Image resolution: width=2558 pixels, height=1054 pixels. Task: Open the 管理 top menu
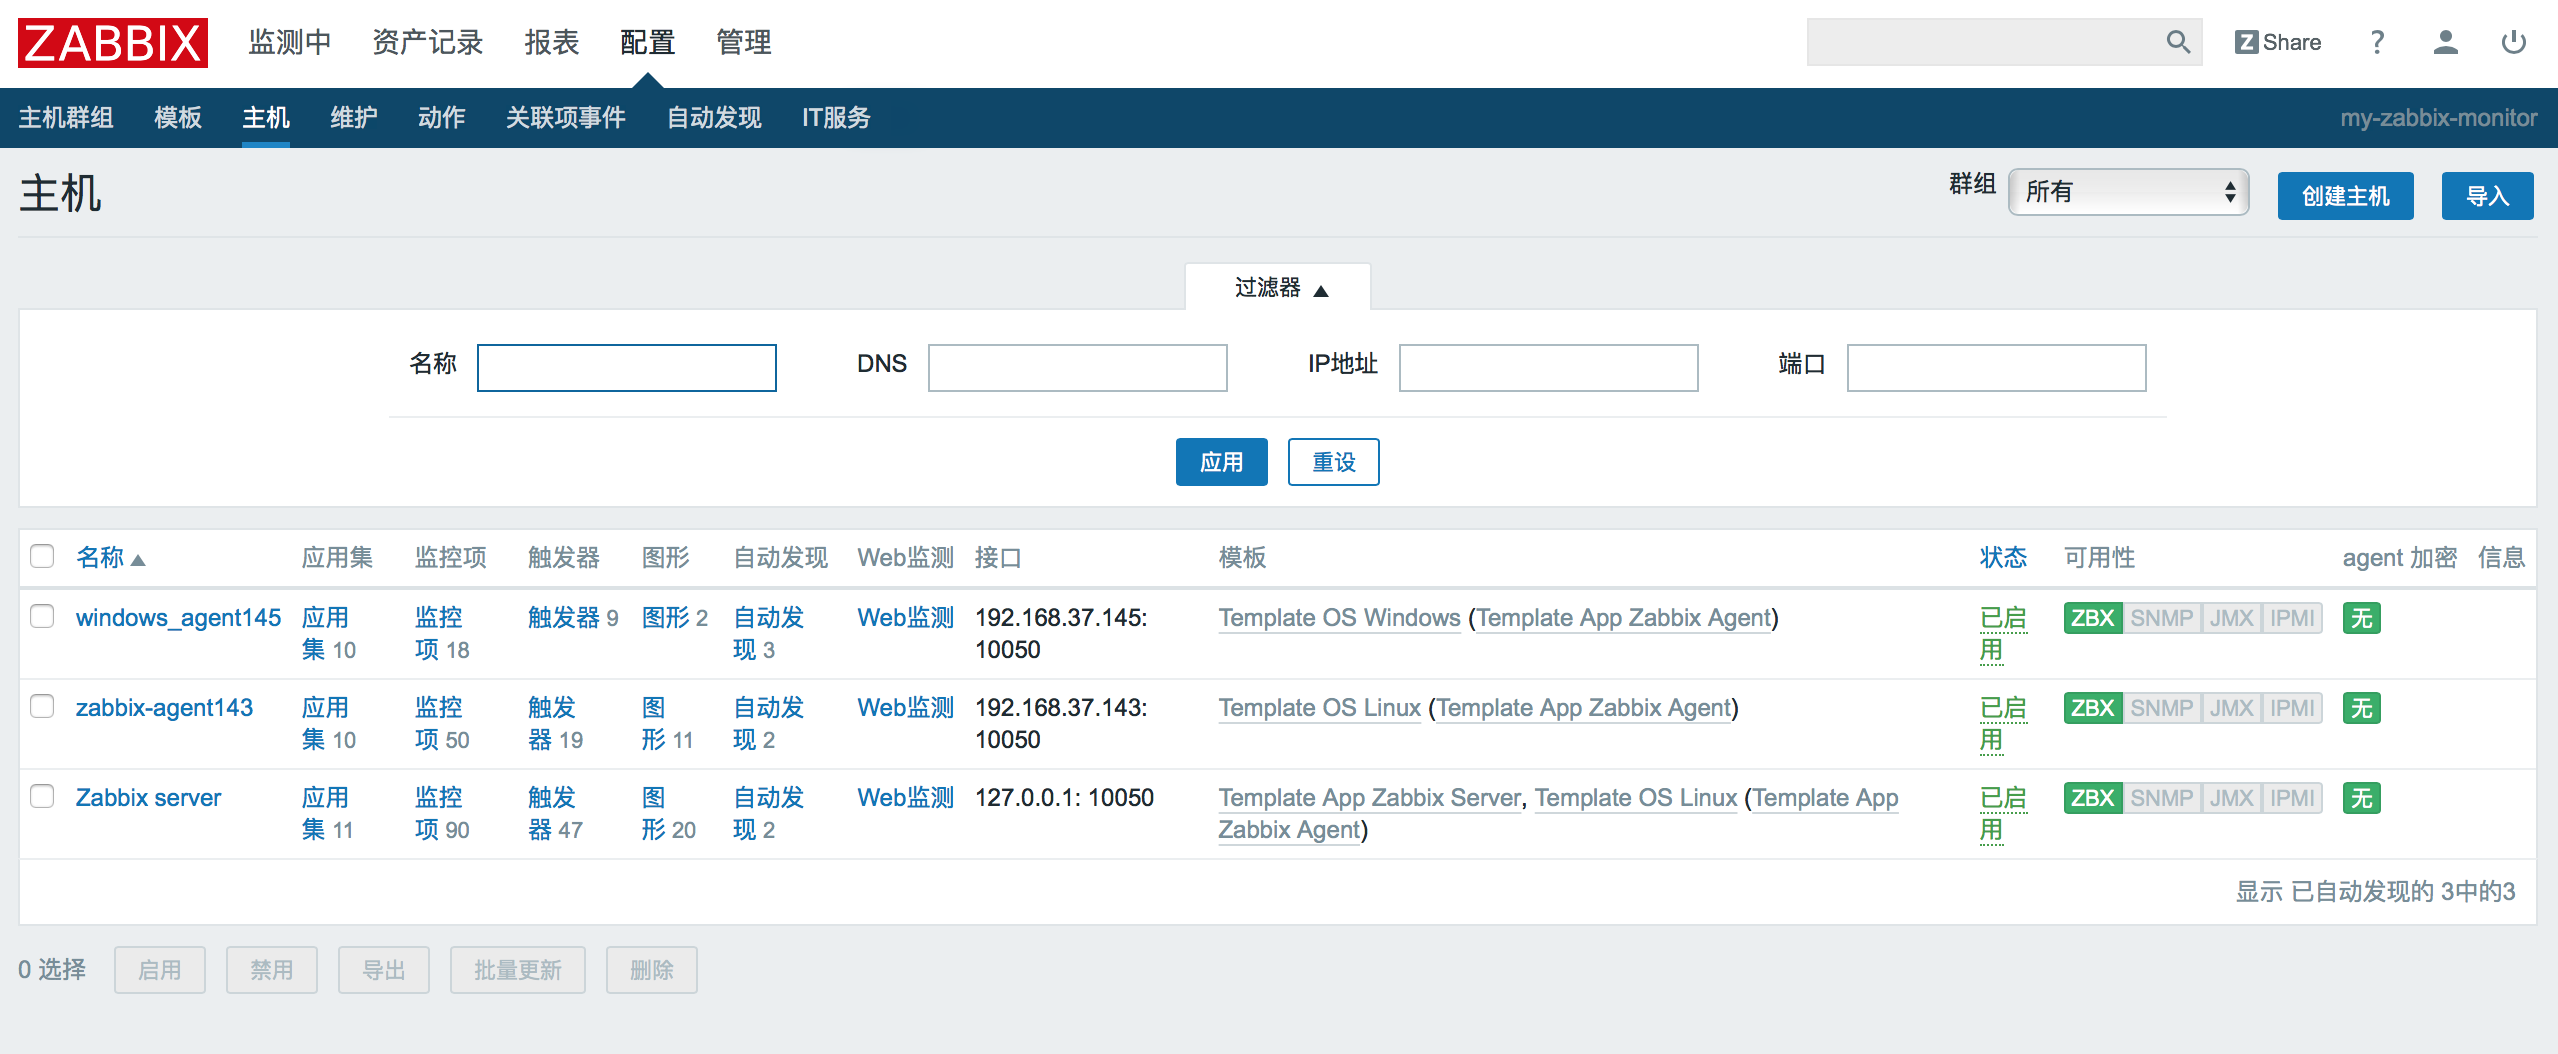click(744, 42)
